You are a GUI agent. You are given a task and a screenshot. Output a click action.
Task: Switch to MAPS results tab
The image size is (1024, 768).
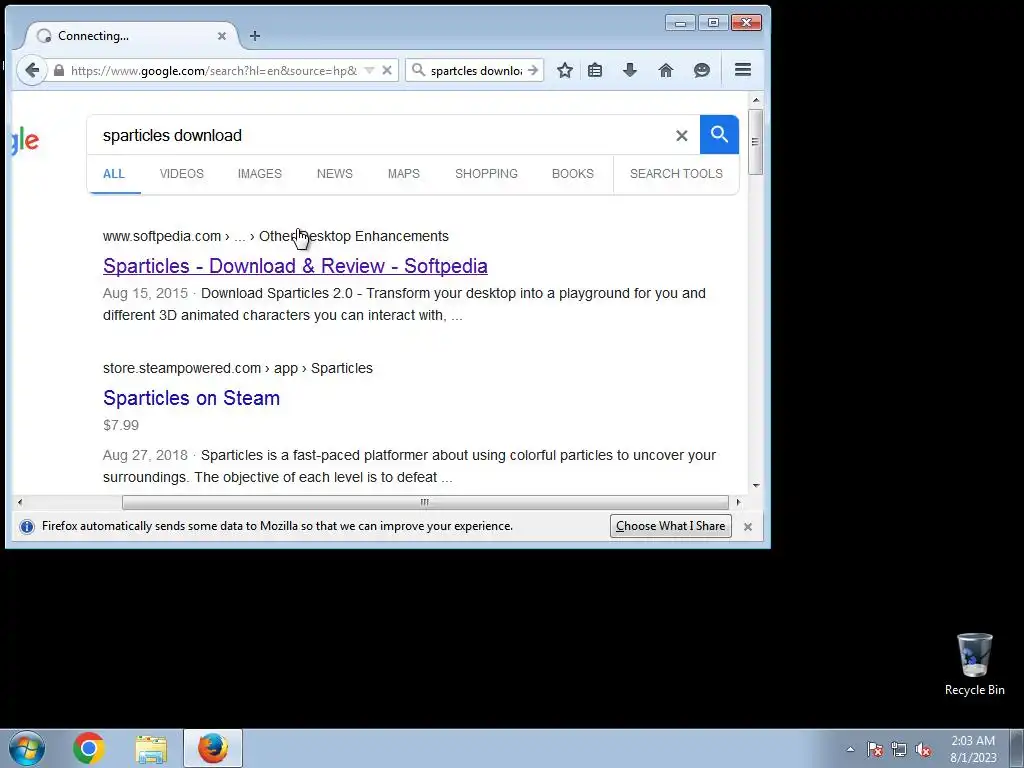[404, 174]
